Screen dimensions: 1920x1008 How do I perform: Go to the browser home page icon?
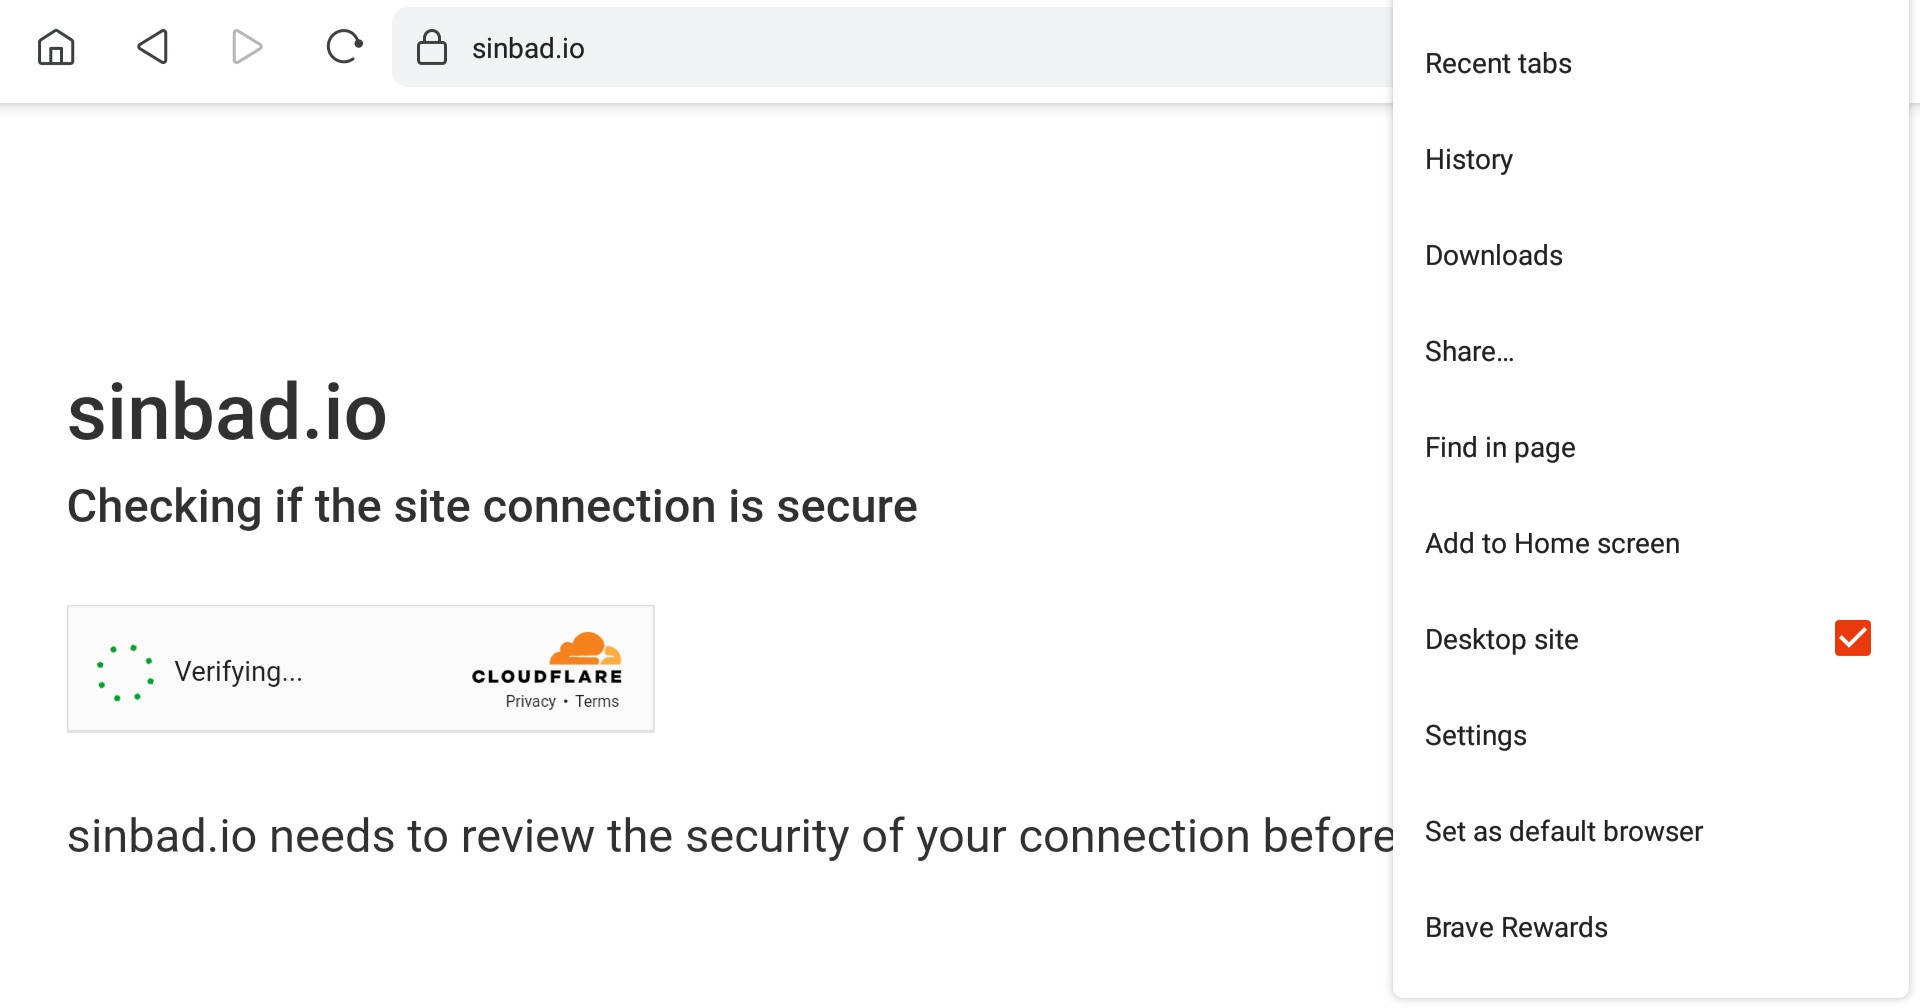click(56, 47)
